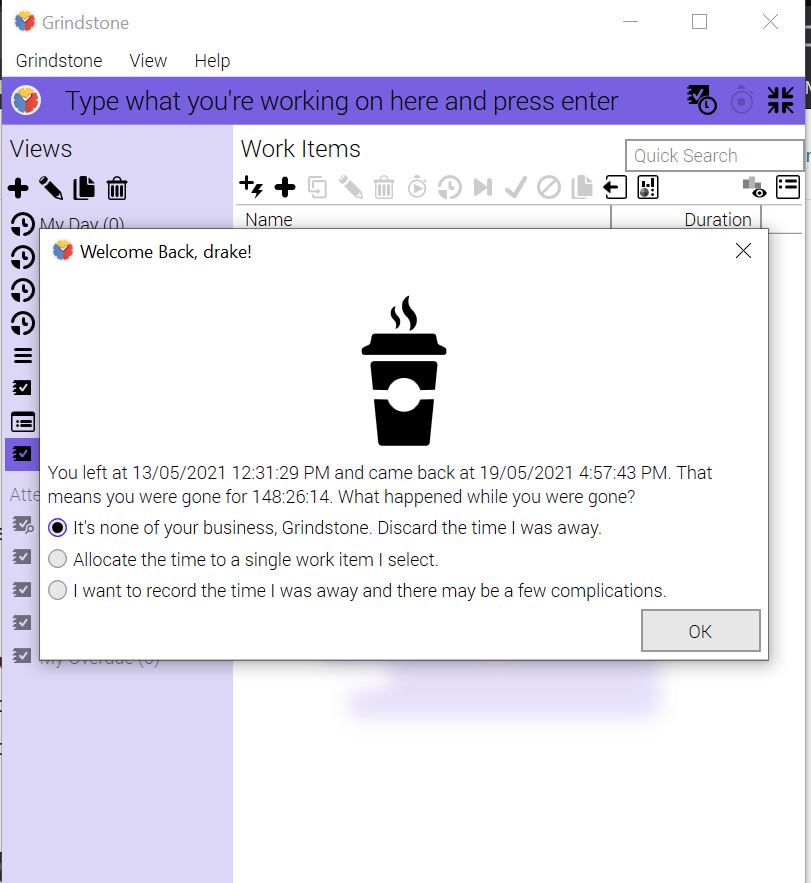811x883 pixels.
Task: Click the add view plus icon
Action: coord(19,188)
